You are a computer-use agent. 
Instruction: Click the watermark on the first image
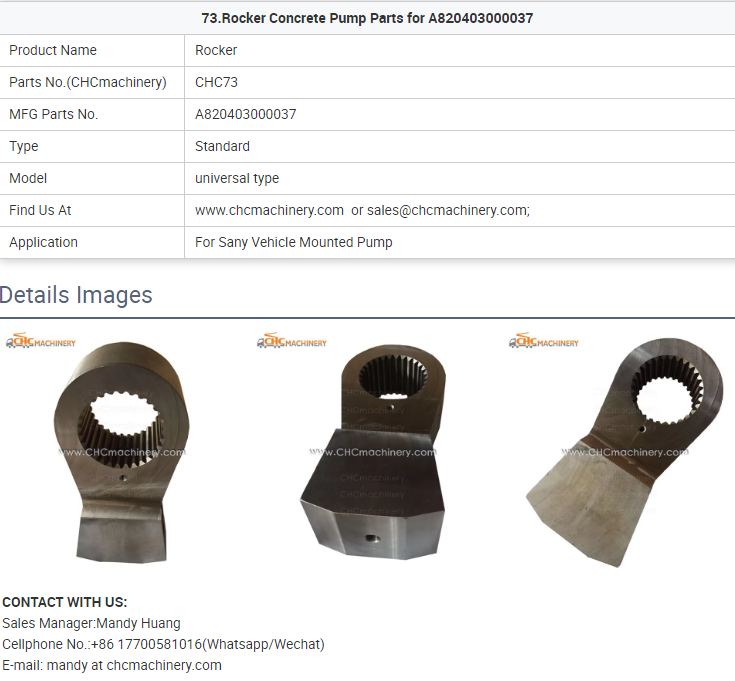point(122,452)
